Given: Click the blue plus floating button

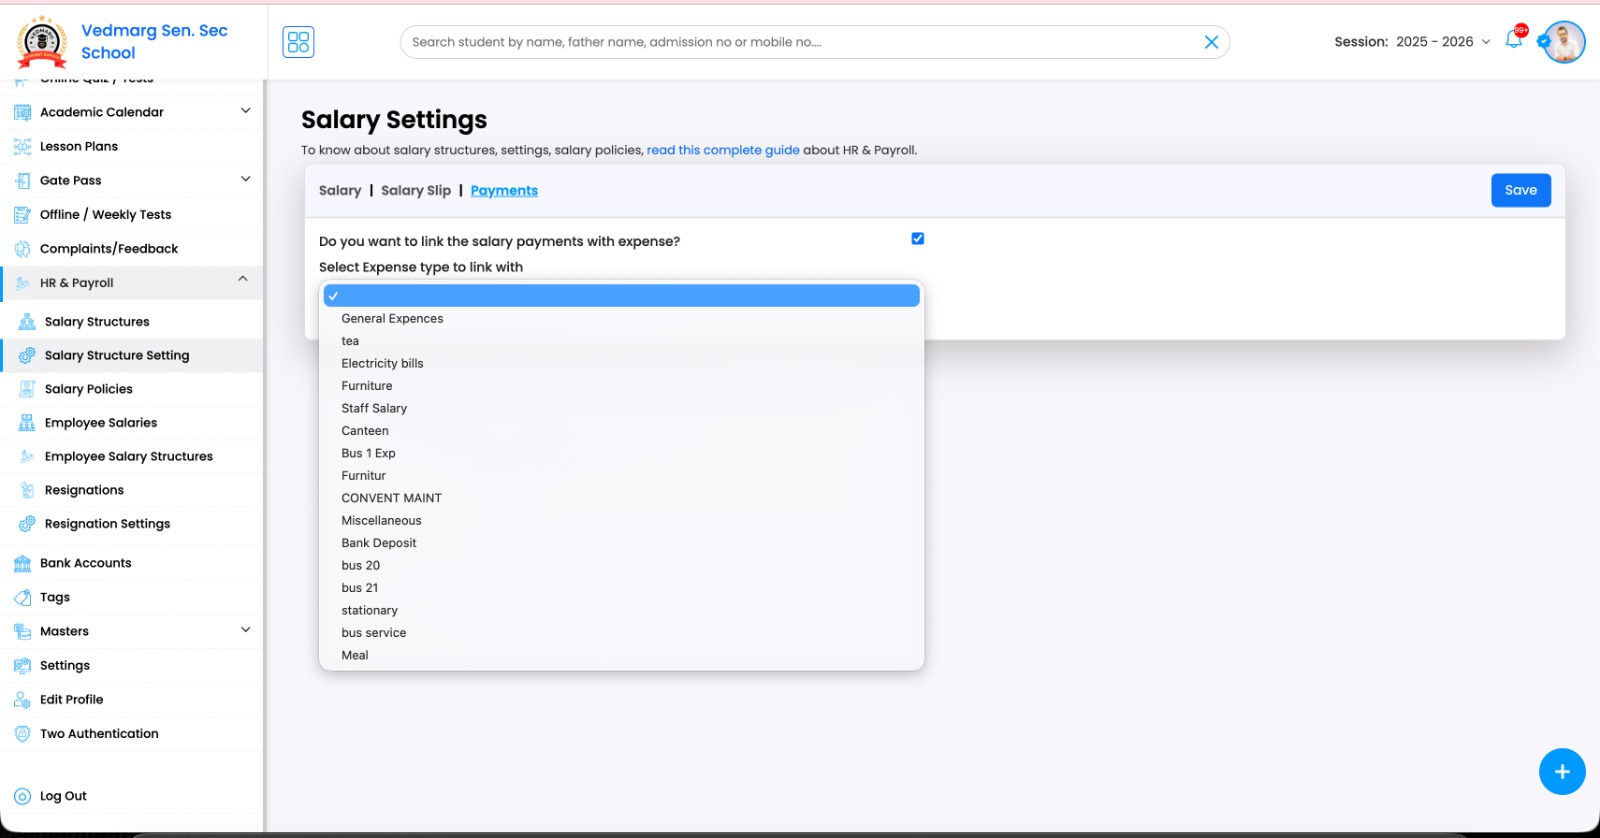Looking at the screenshot, I should 1561,771.
